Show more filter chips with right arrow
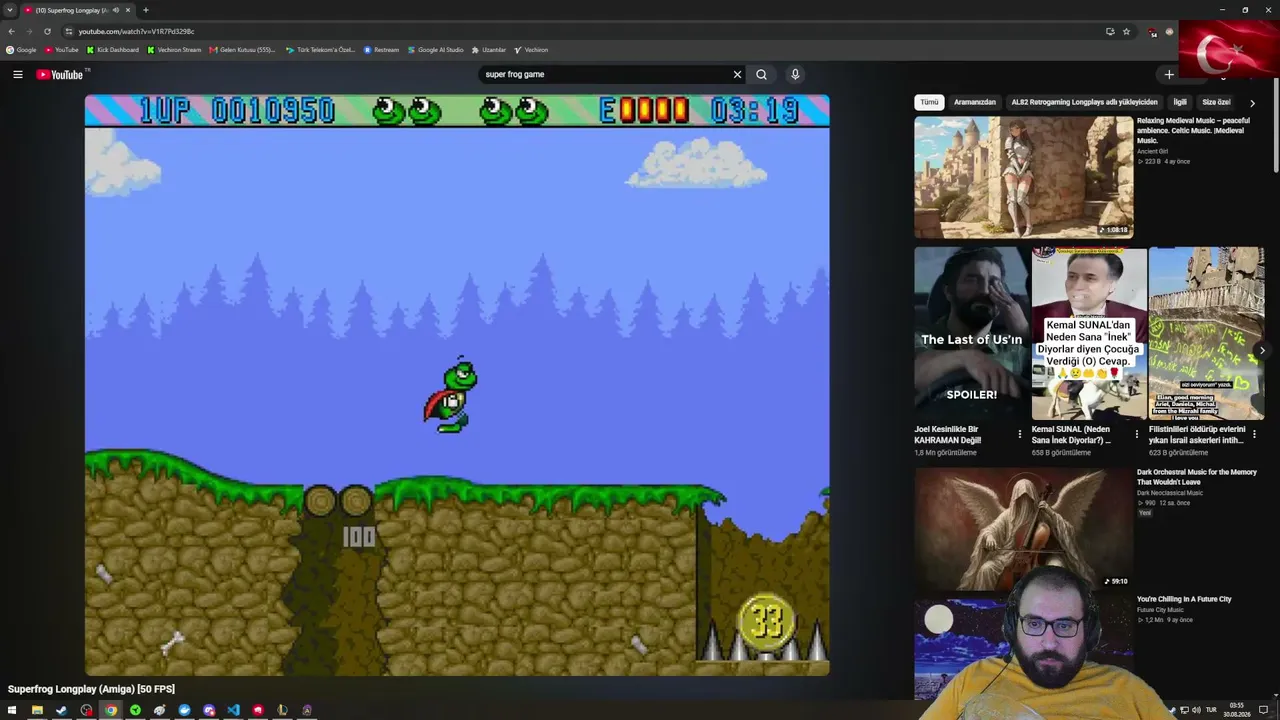The height and width of the screenshot is (720, 1280). (x=1252, y=103)
